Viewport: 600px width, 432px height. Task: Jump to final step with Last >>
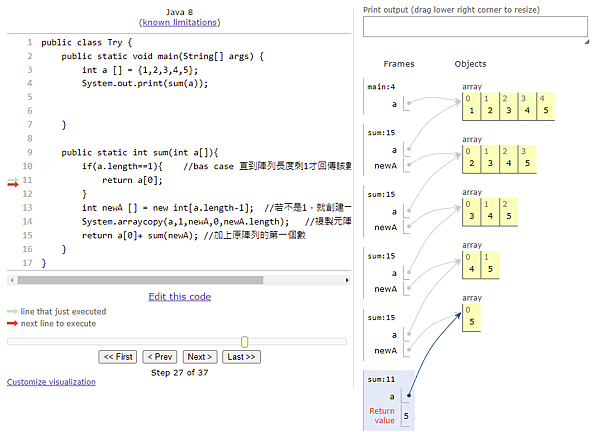pyautogui.click(x=241, y=357)
